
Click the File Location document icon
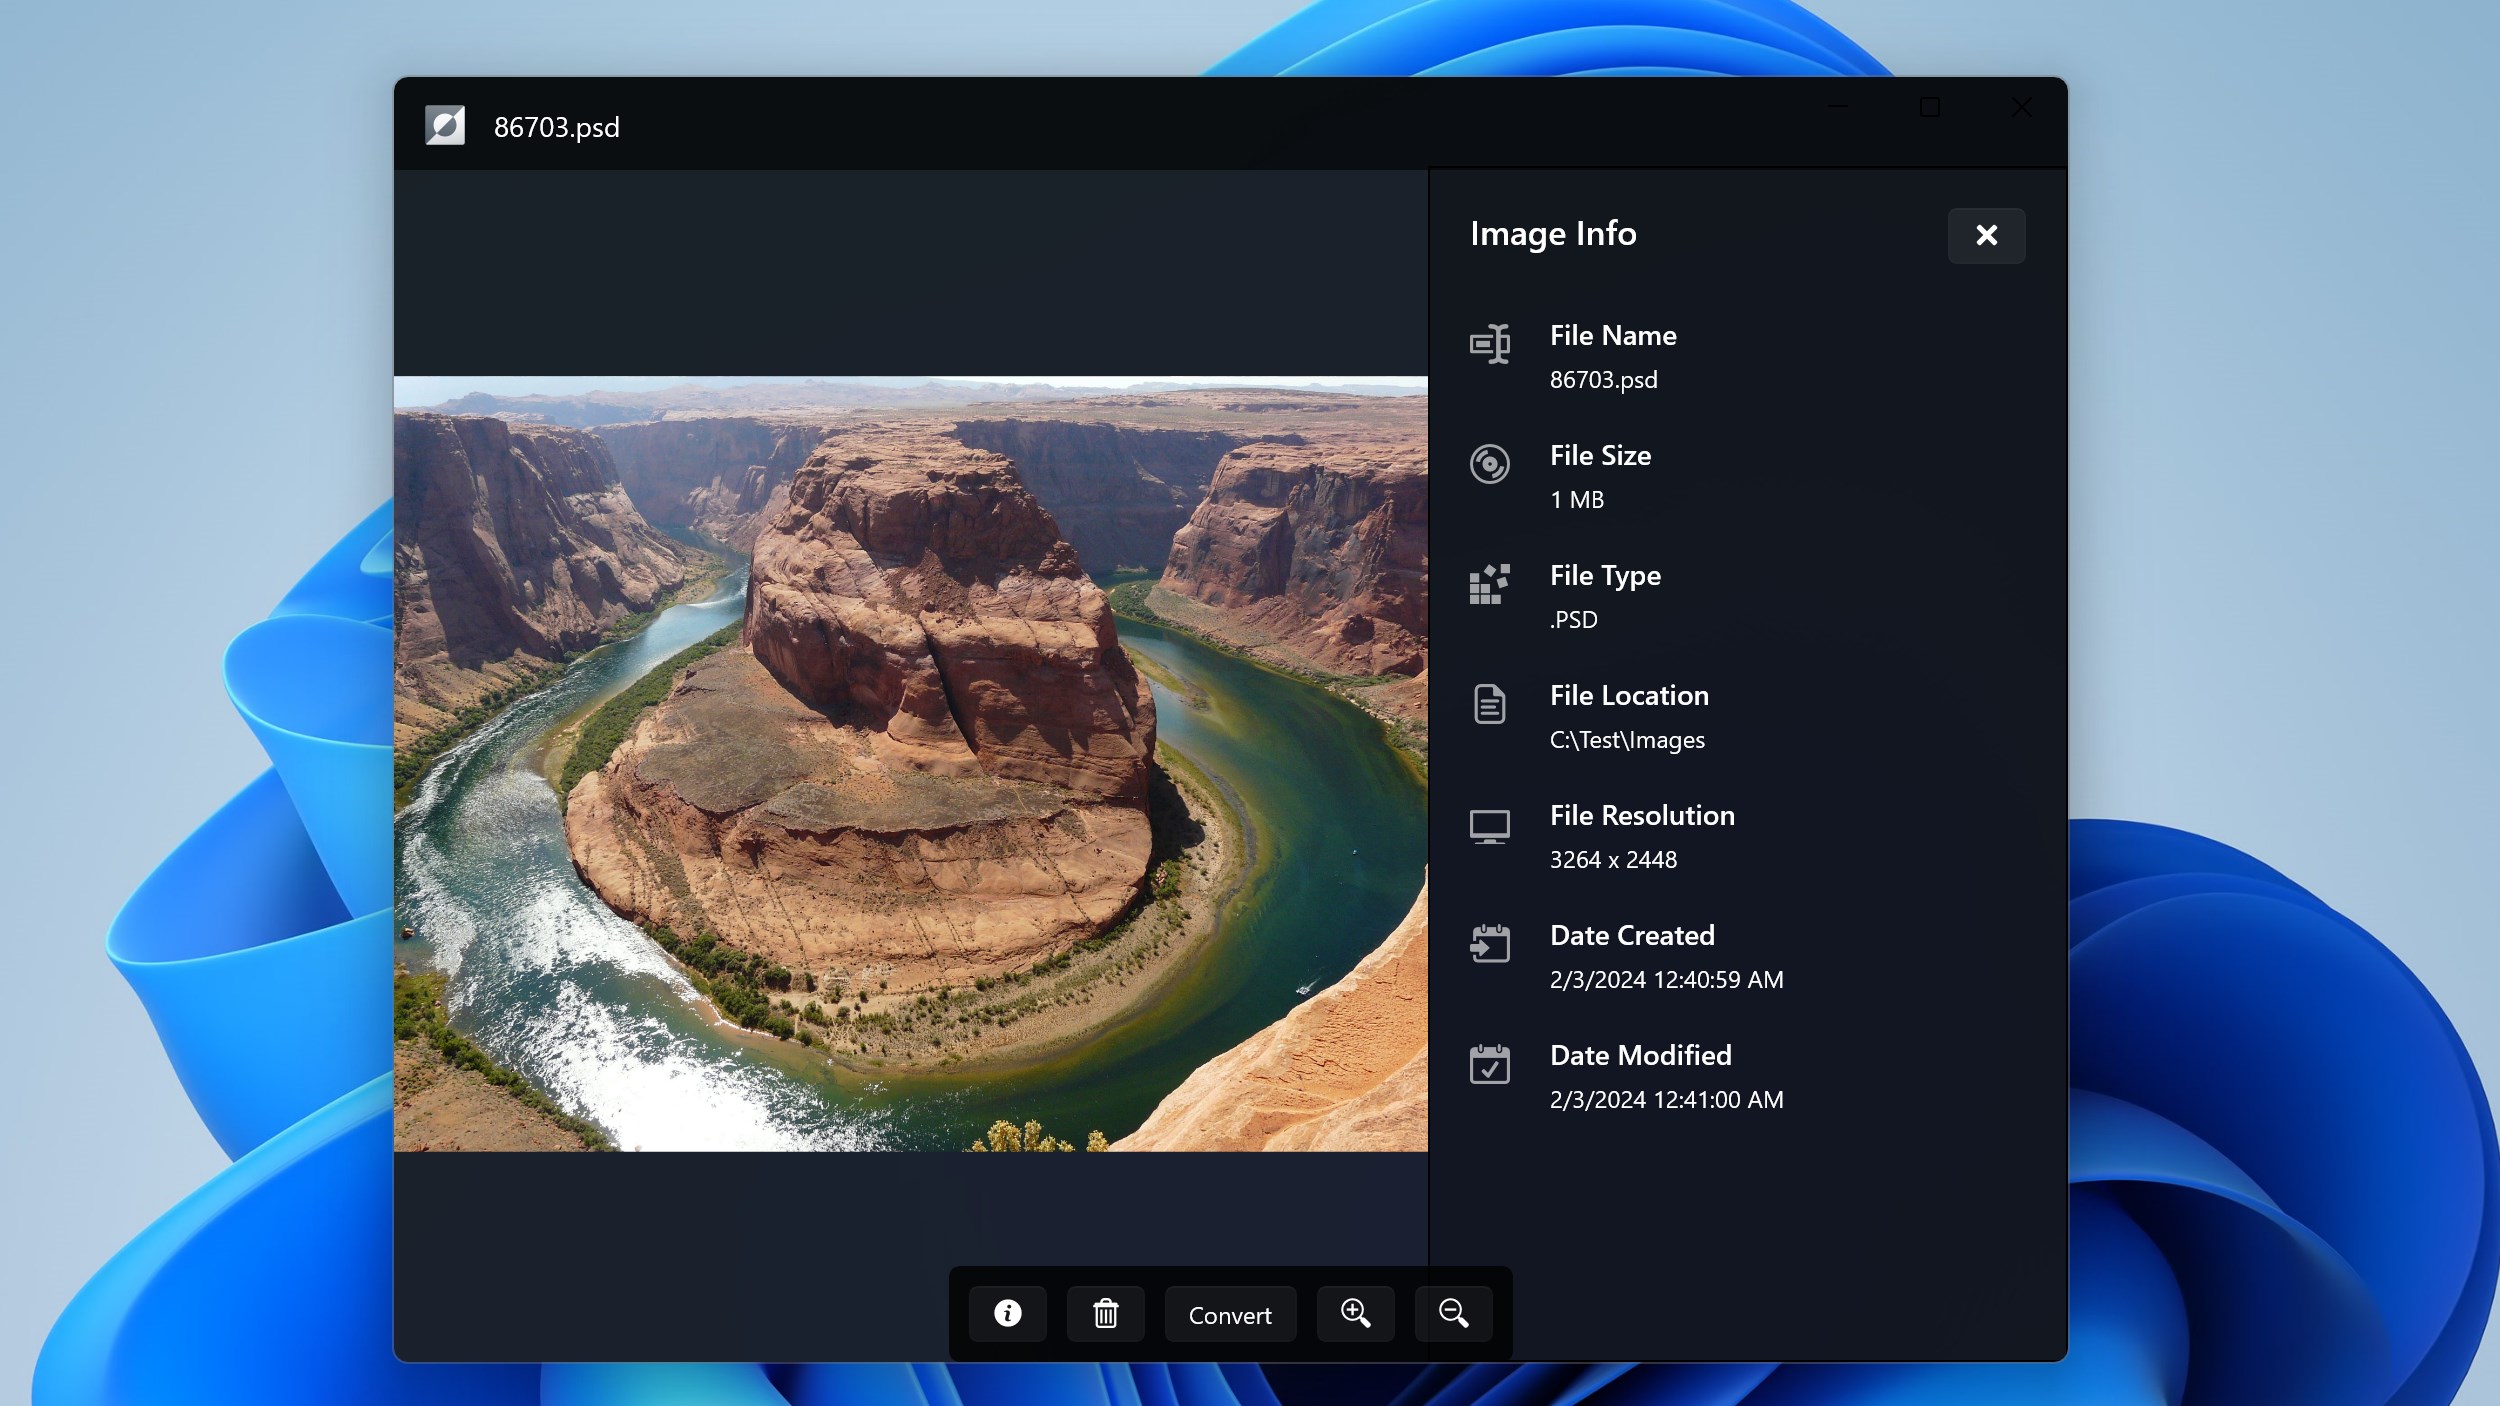[1489, 704]
